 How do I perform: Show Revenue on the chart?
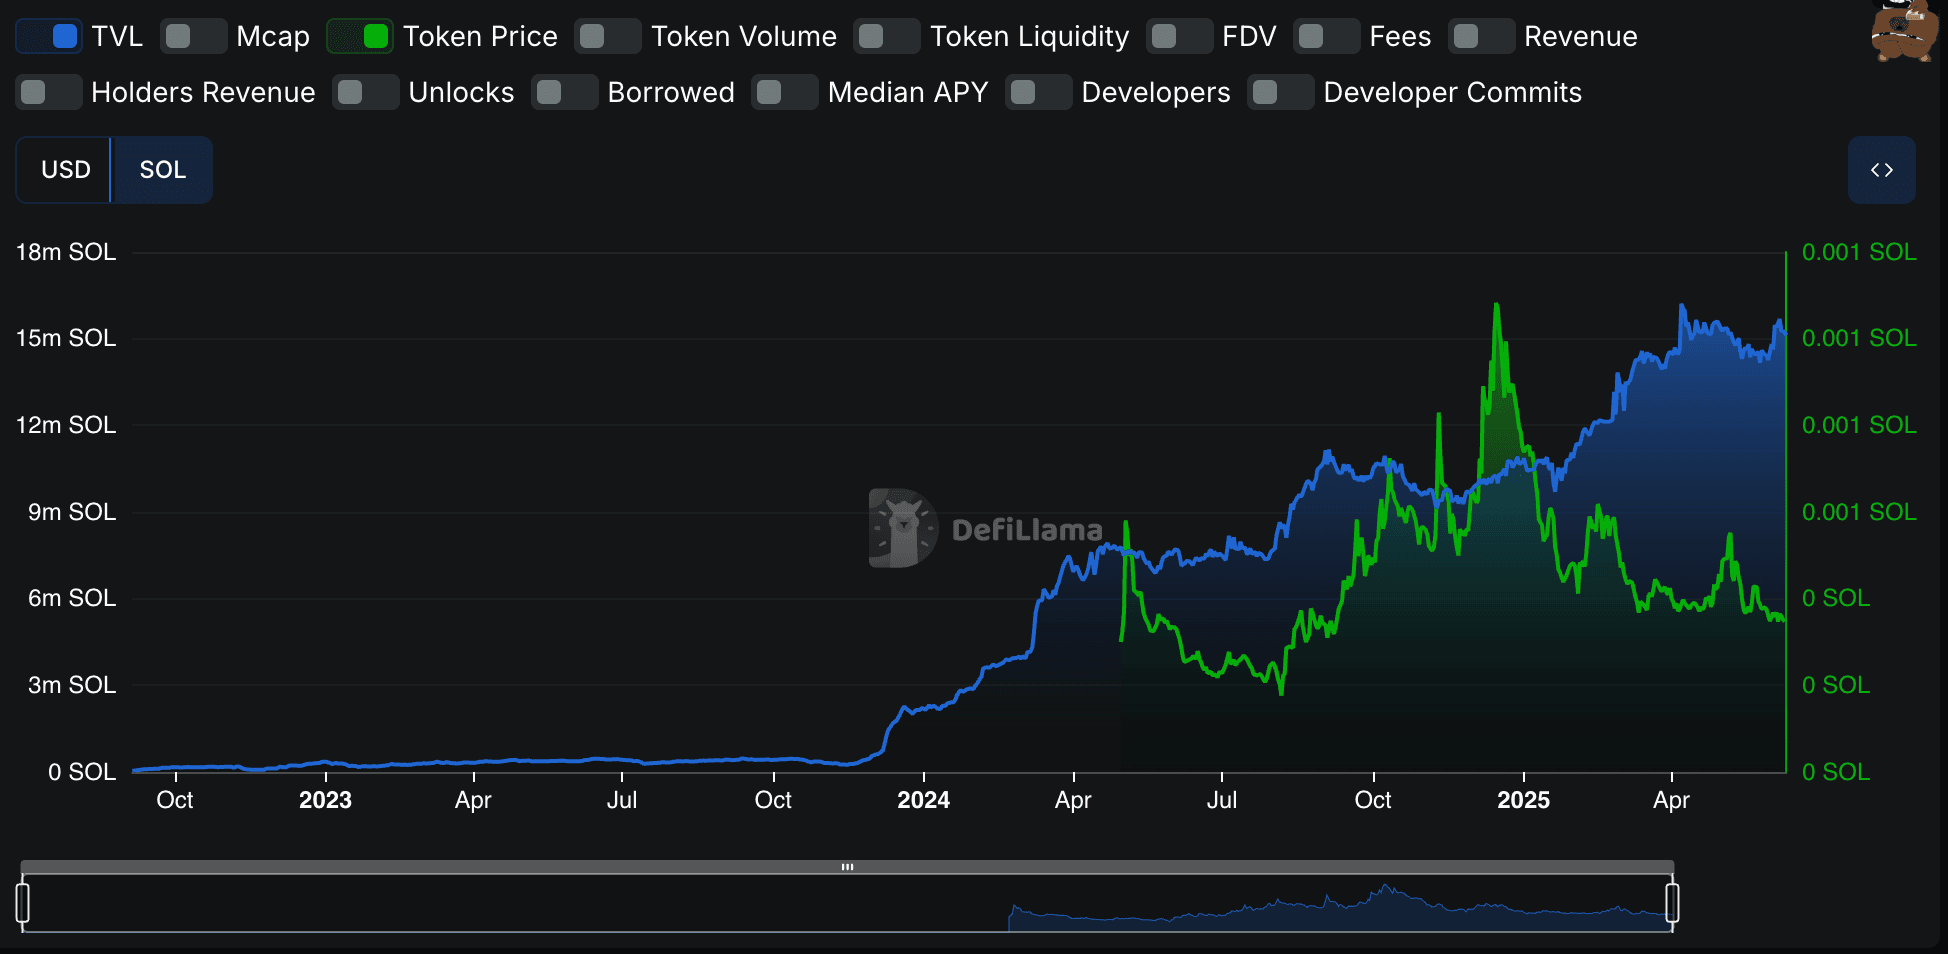click(x=1481, y=35)
